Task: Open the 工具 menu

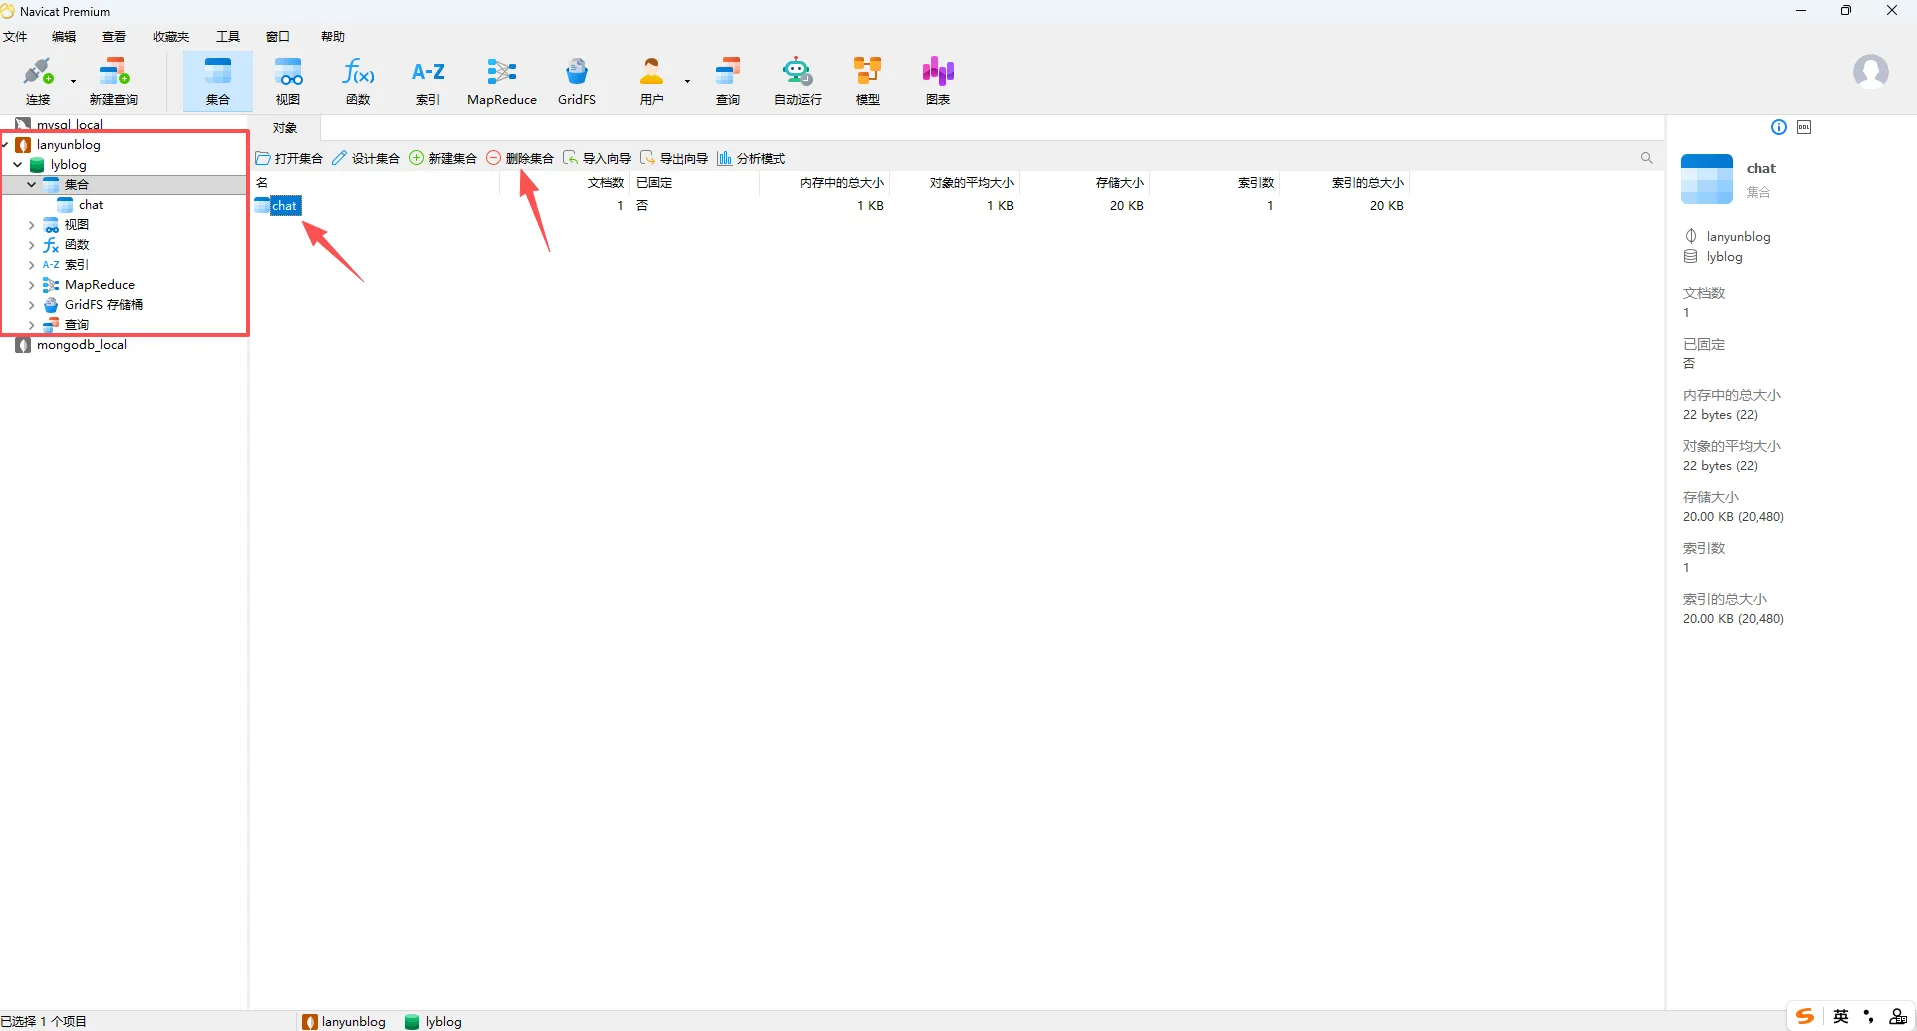Action: (228, 37)
